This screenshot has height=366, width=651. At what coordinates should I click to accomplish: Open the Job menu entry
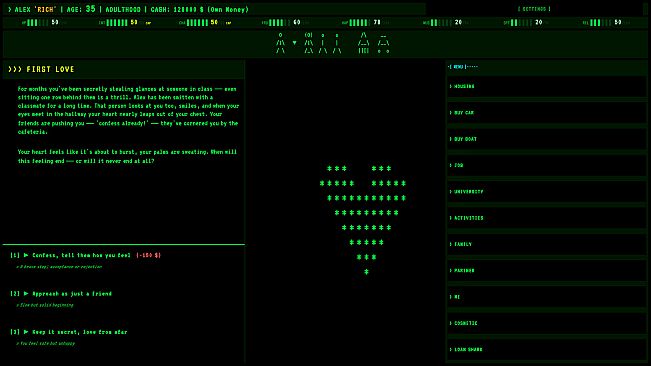coord(546,165)
